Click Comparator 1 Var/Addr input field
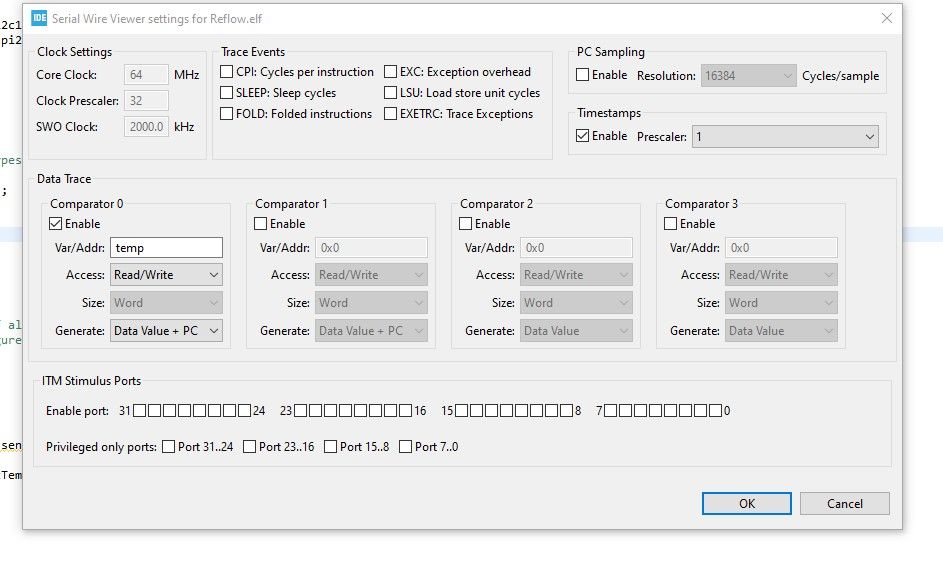This screenshot has width=943, height=564. (372, 248)
